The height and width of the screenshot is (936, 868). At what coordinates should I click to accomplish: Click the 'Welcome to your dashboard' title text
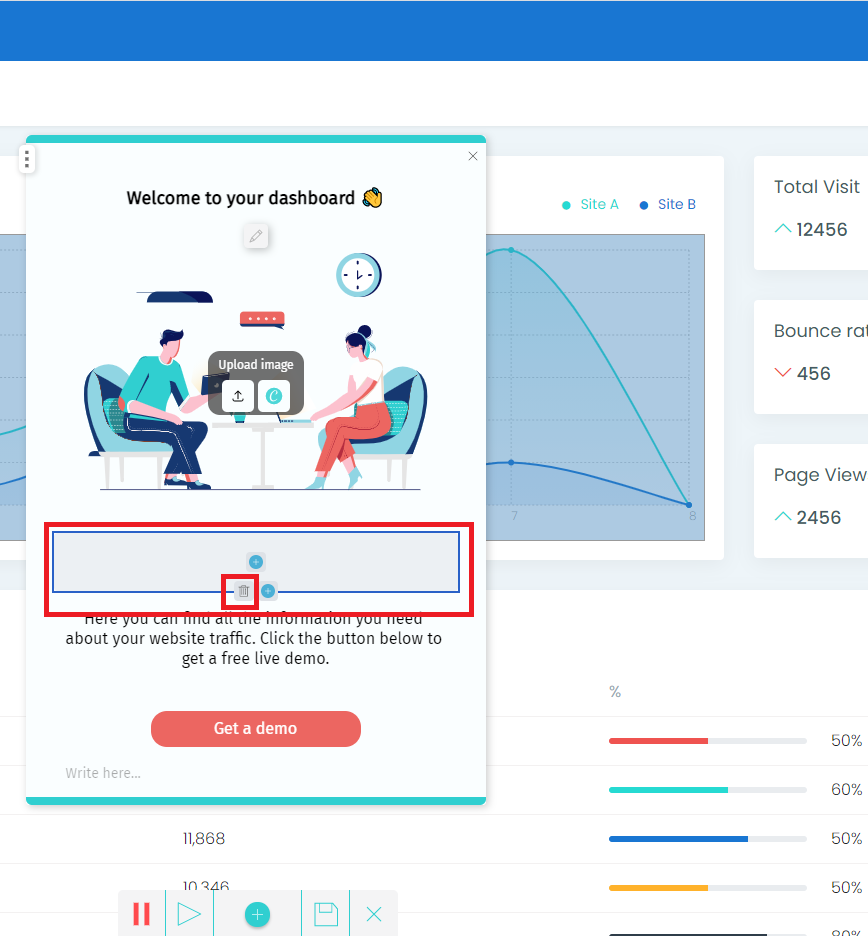point(241,198)
